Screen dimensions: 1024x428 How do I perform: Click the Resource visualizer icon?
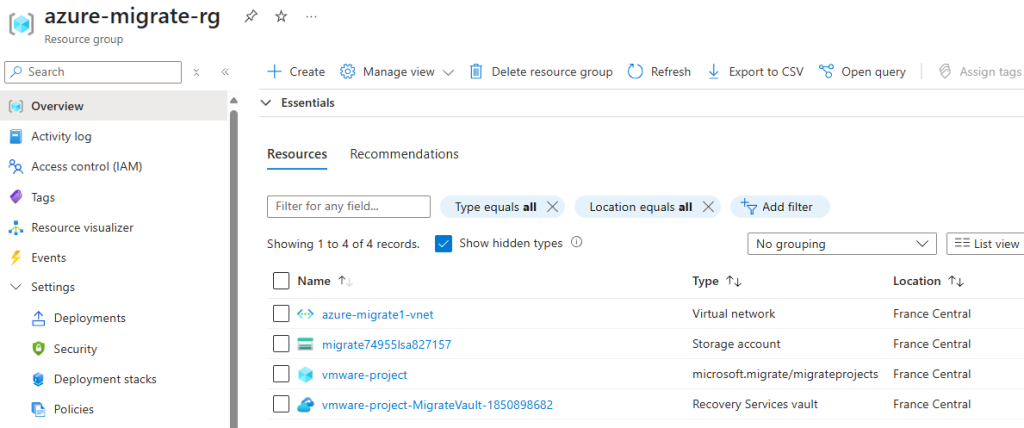[16, 227]
